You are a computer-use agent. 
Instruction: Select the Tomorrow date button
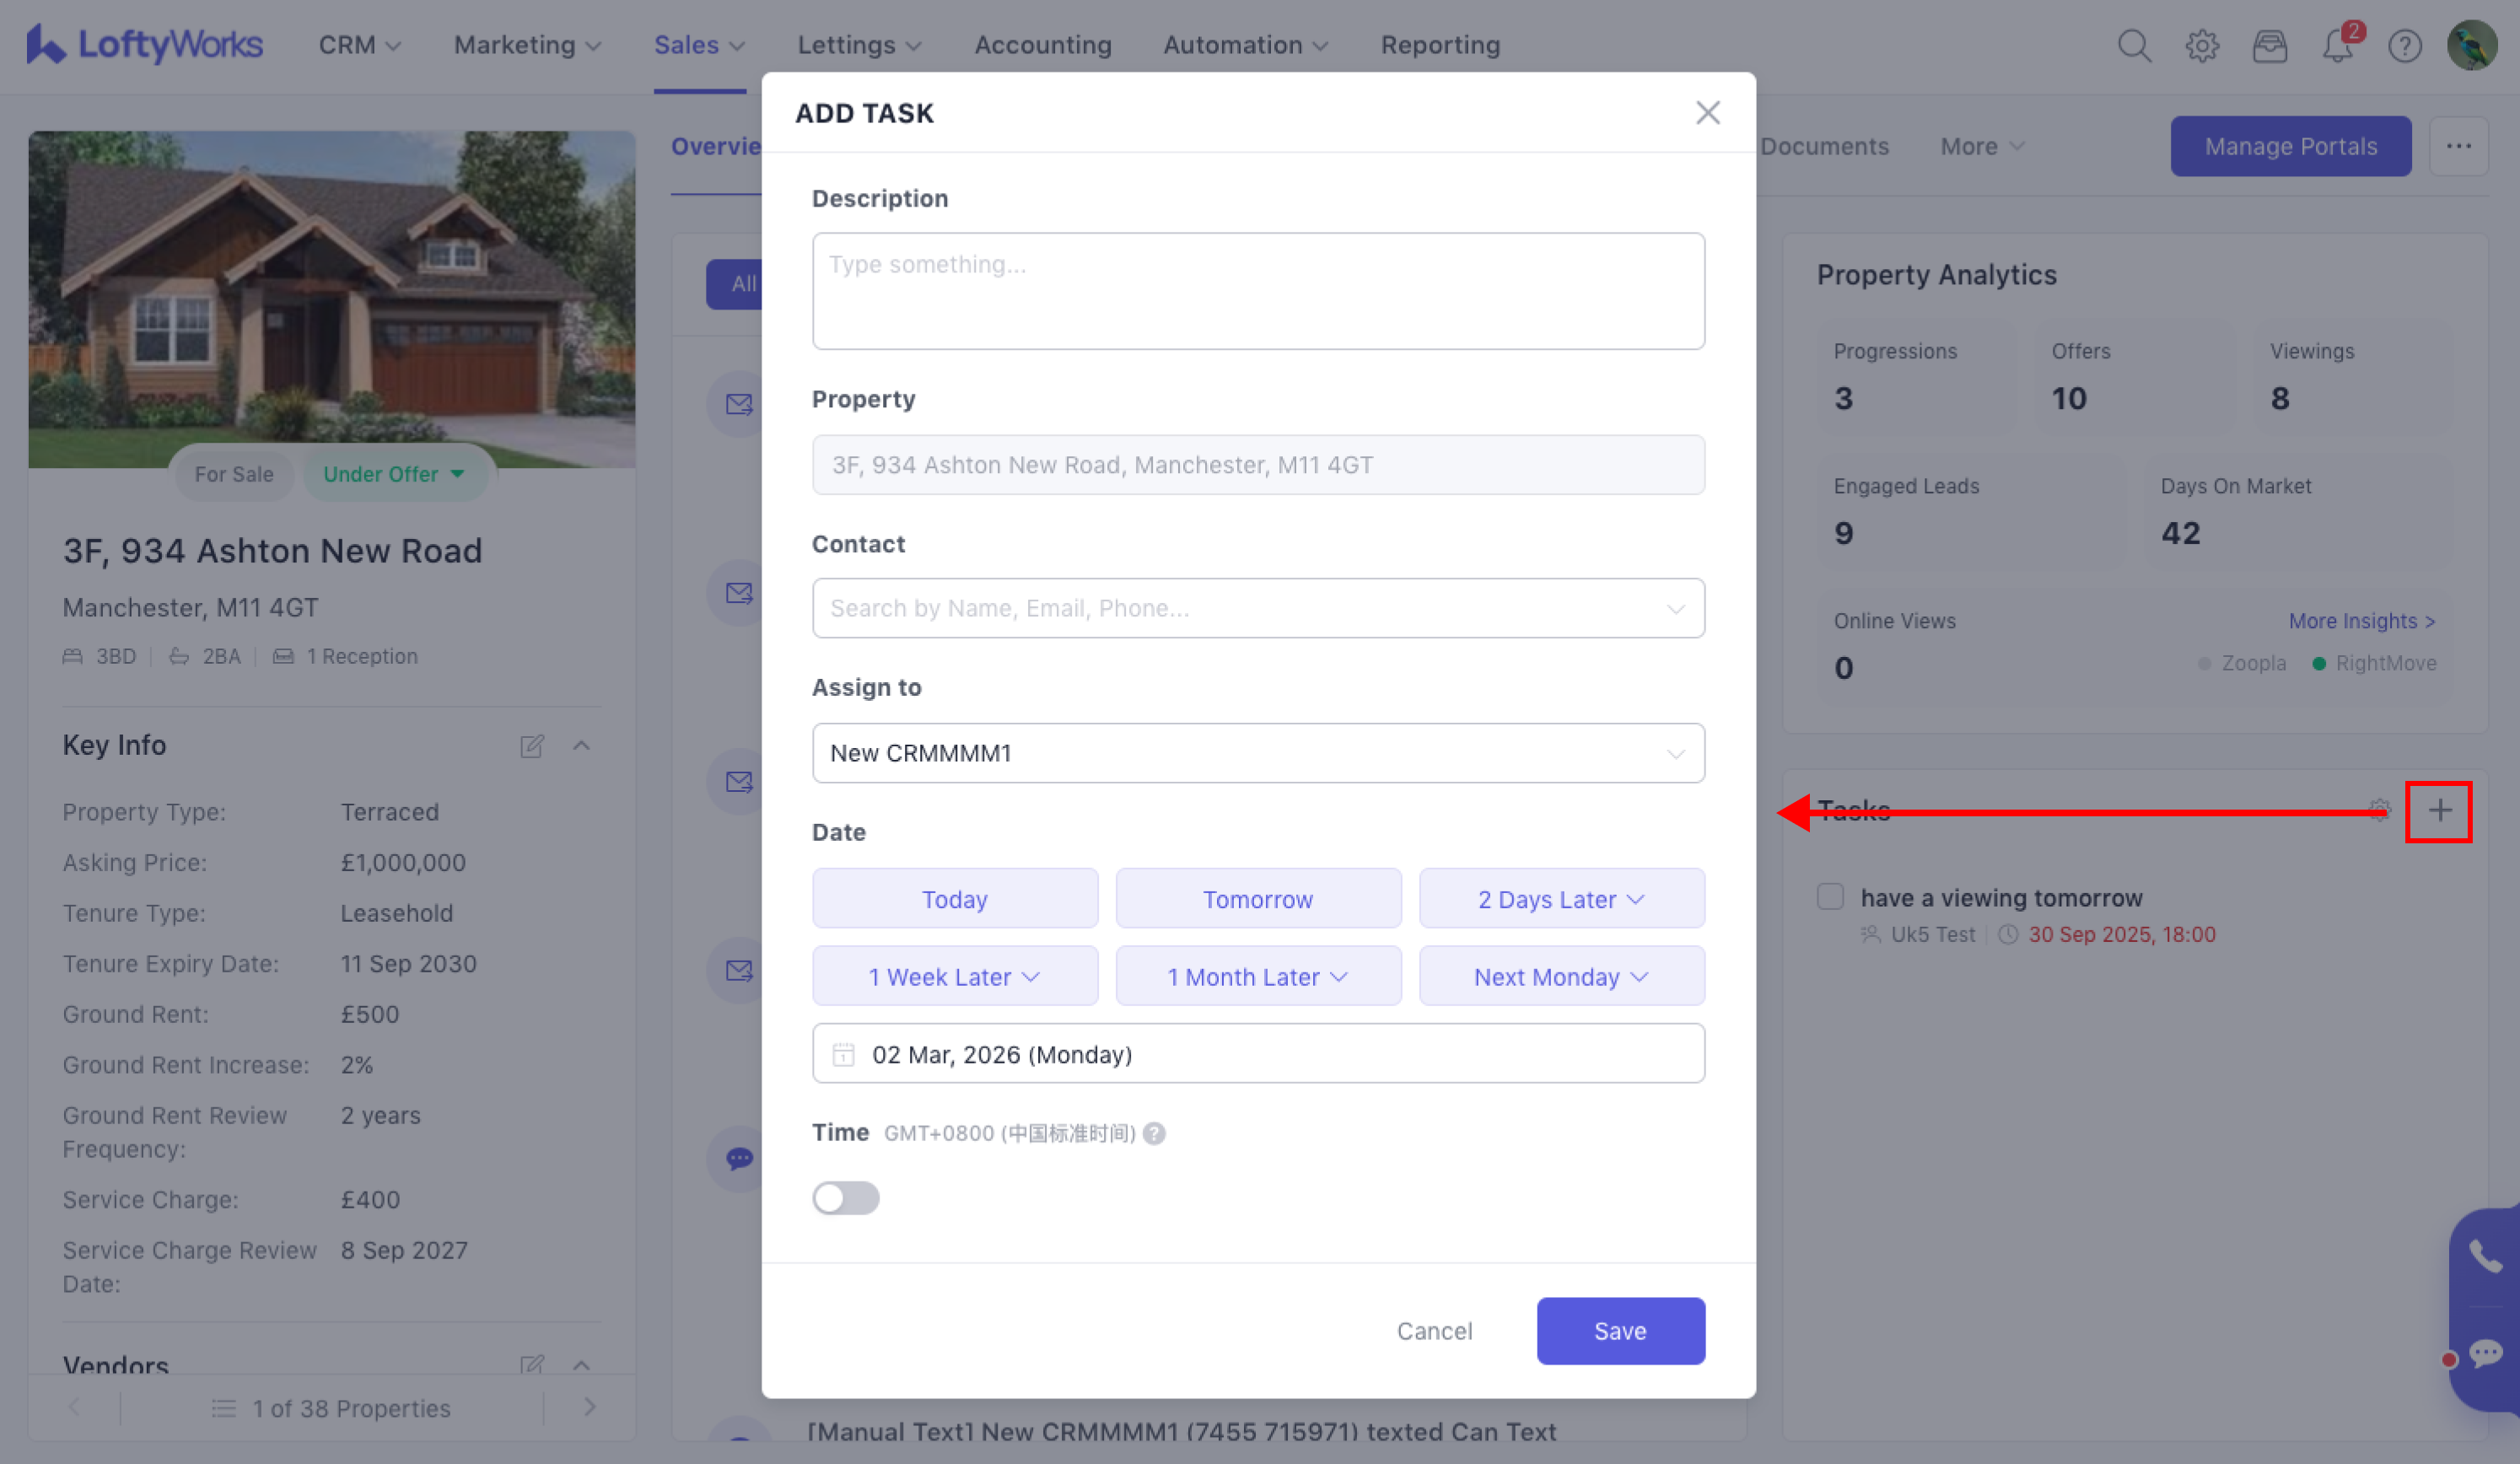[x=1258, y=899]
